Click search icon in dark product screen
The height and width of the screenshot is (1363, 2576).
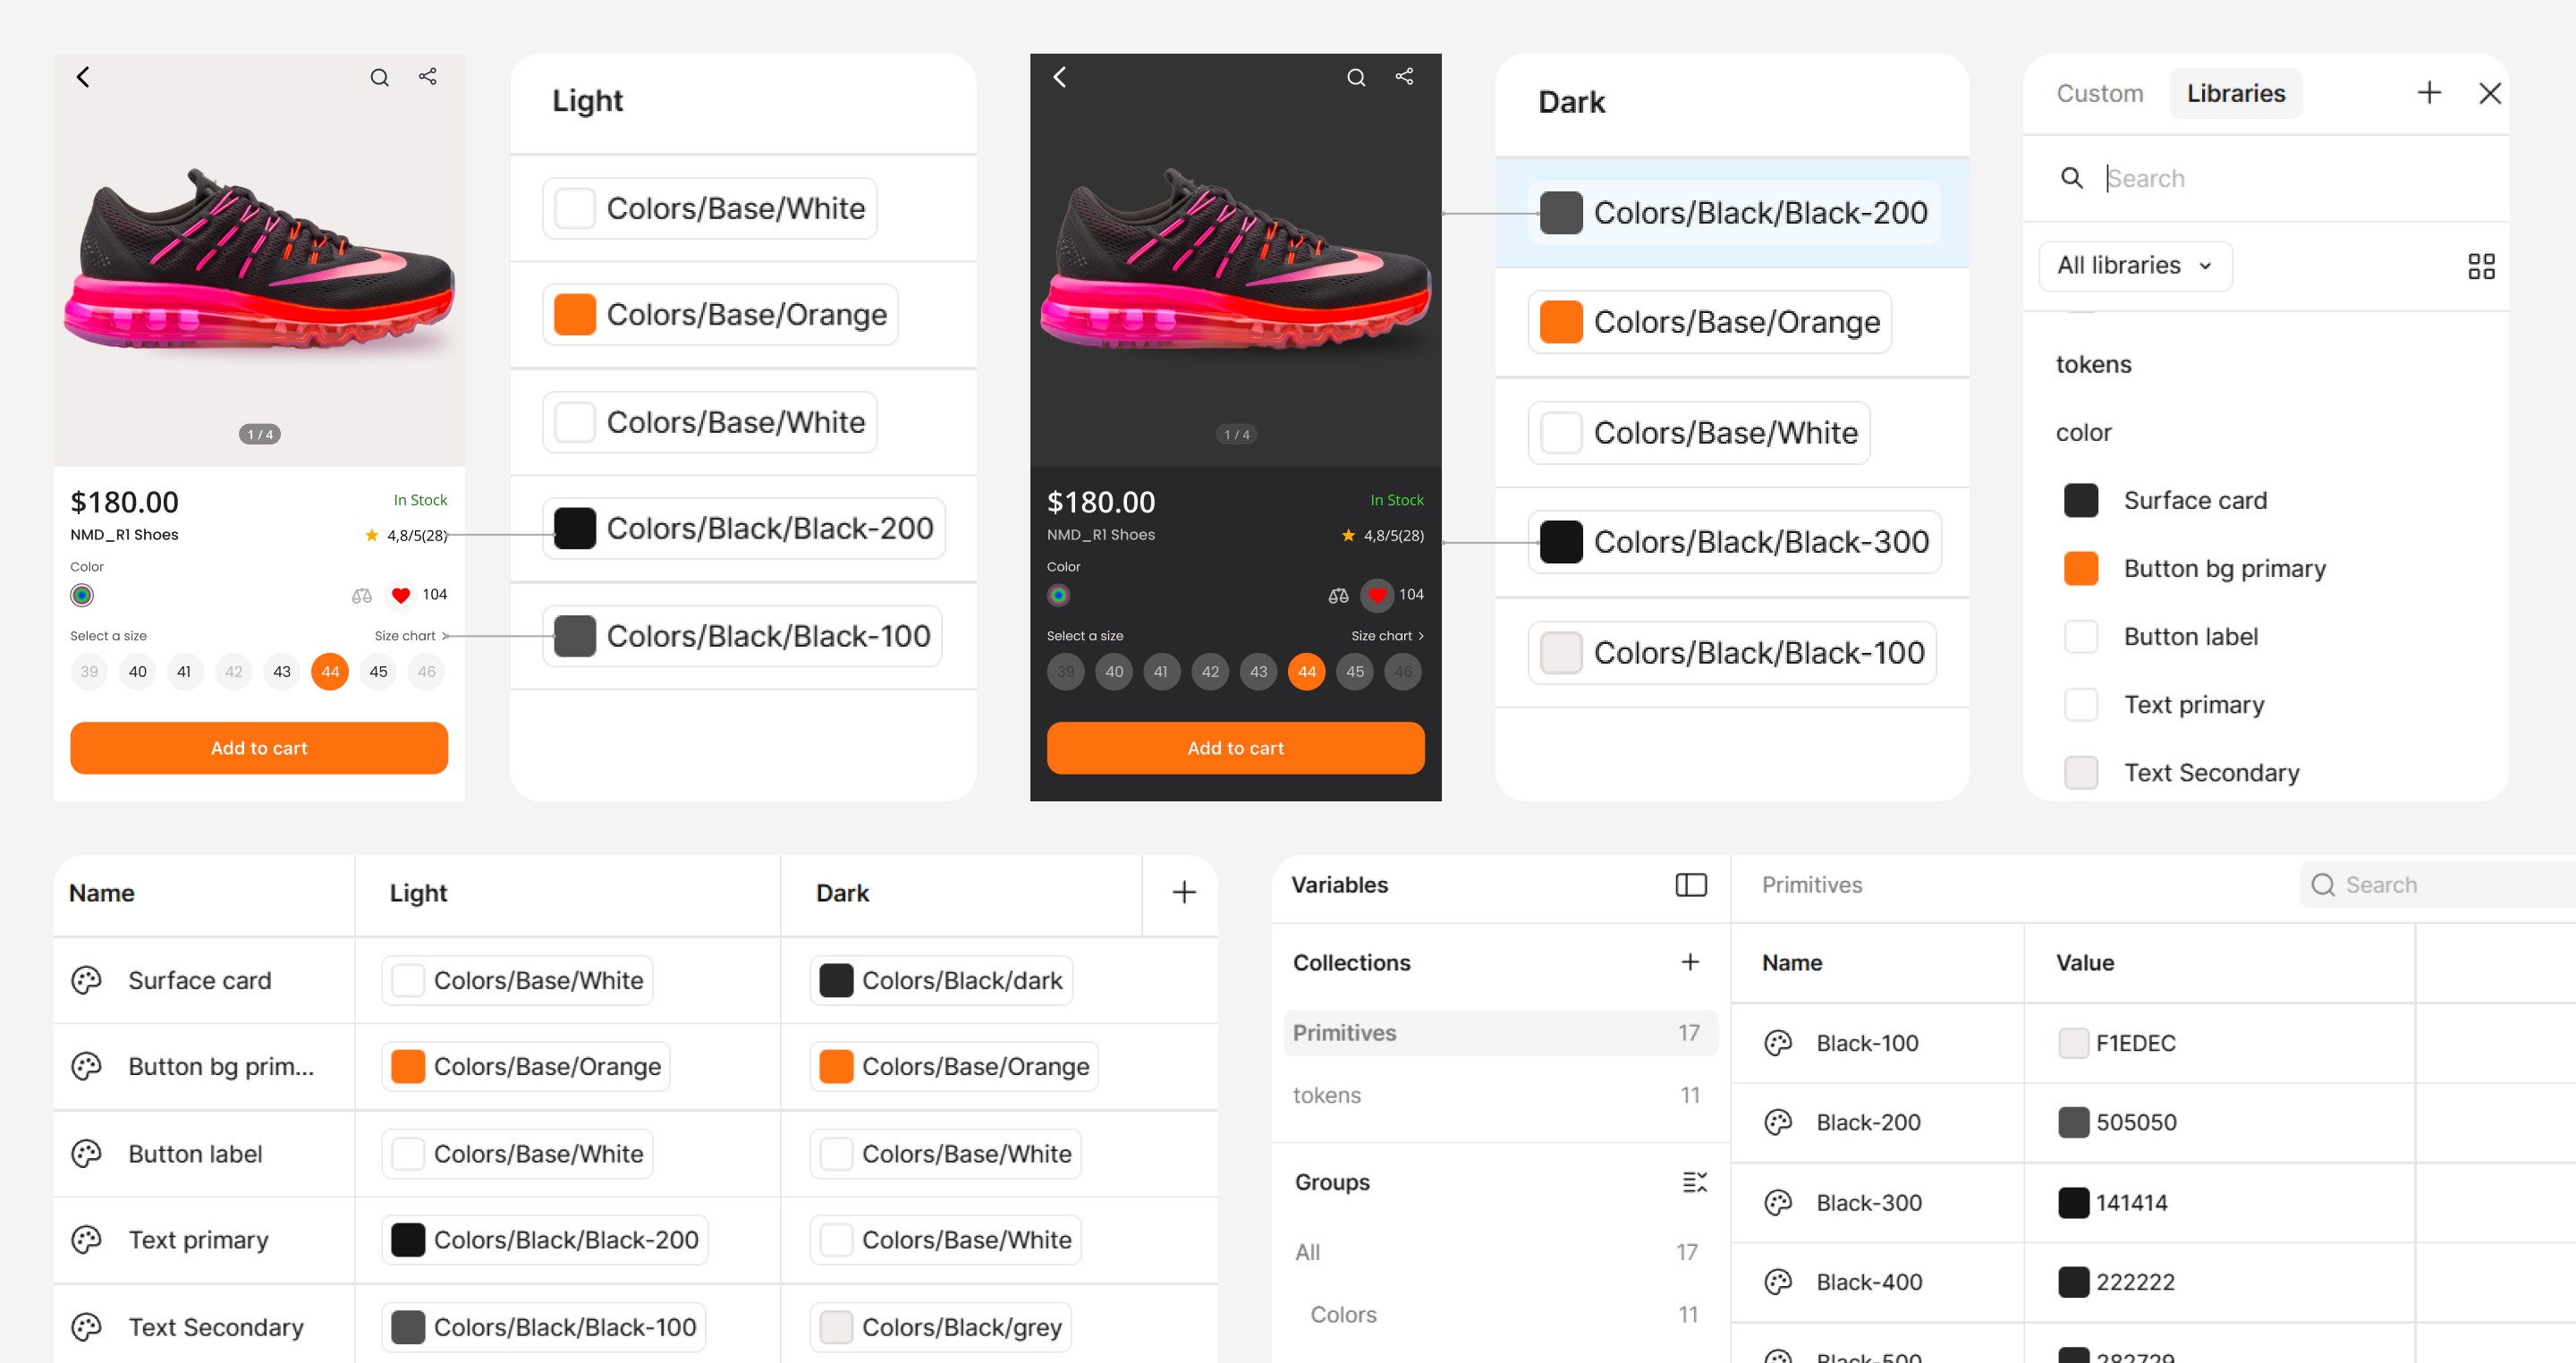[x=1355, y=77]
